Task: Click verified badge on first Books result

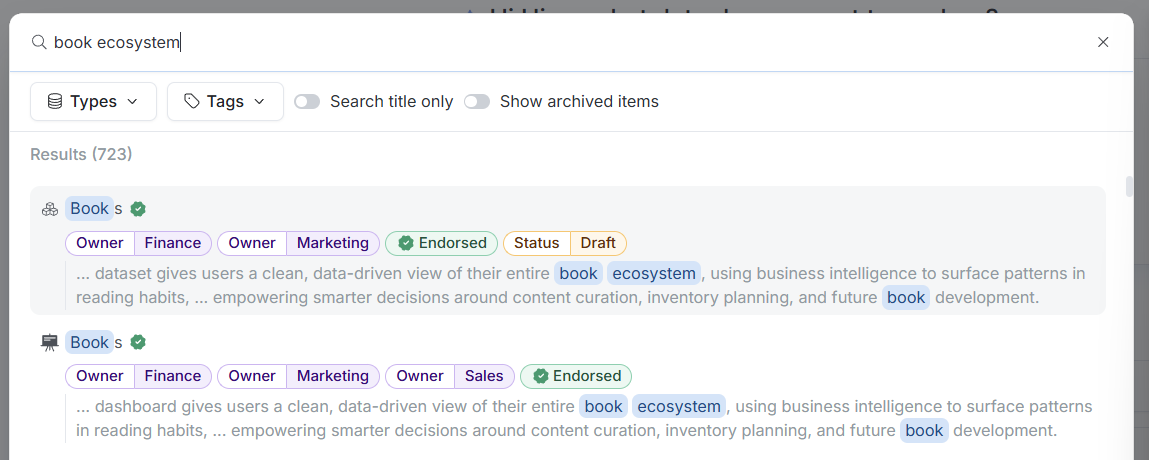Action: (x=138, y=209)
